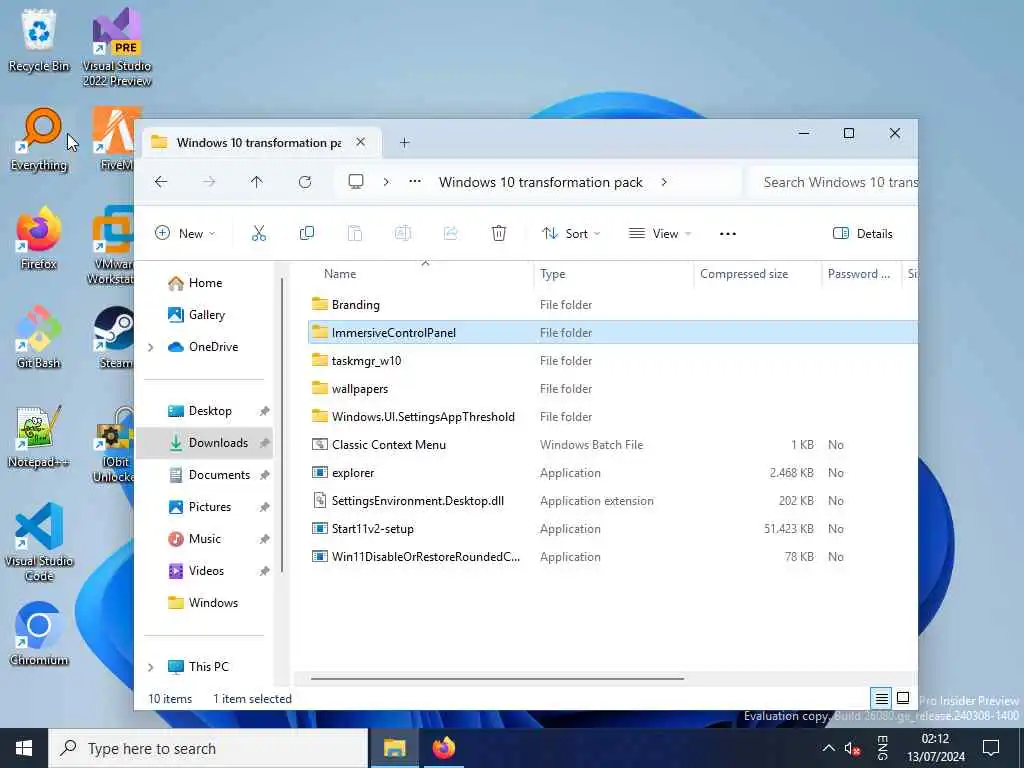This screenshot has width=1024, height=768.
Task: Select the Notepad++ desktop shortcut
Action: pos(39,437)
